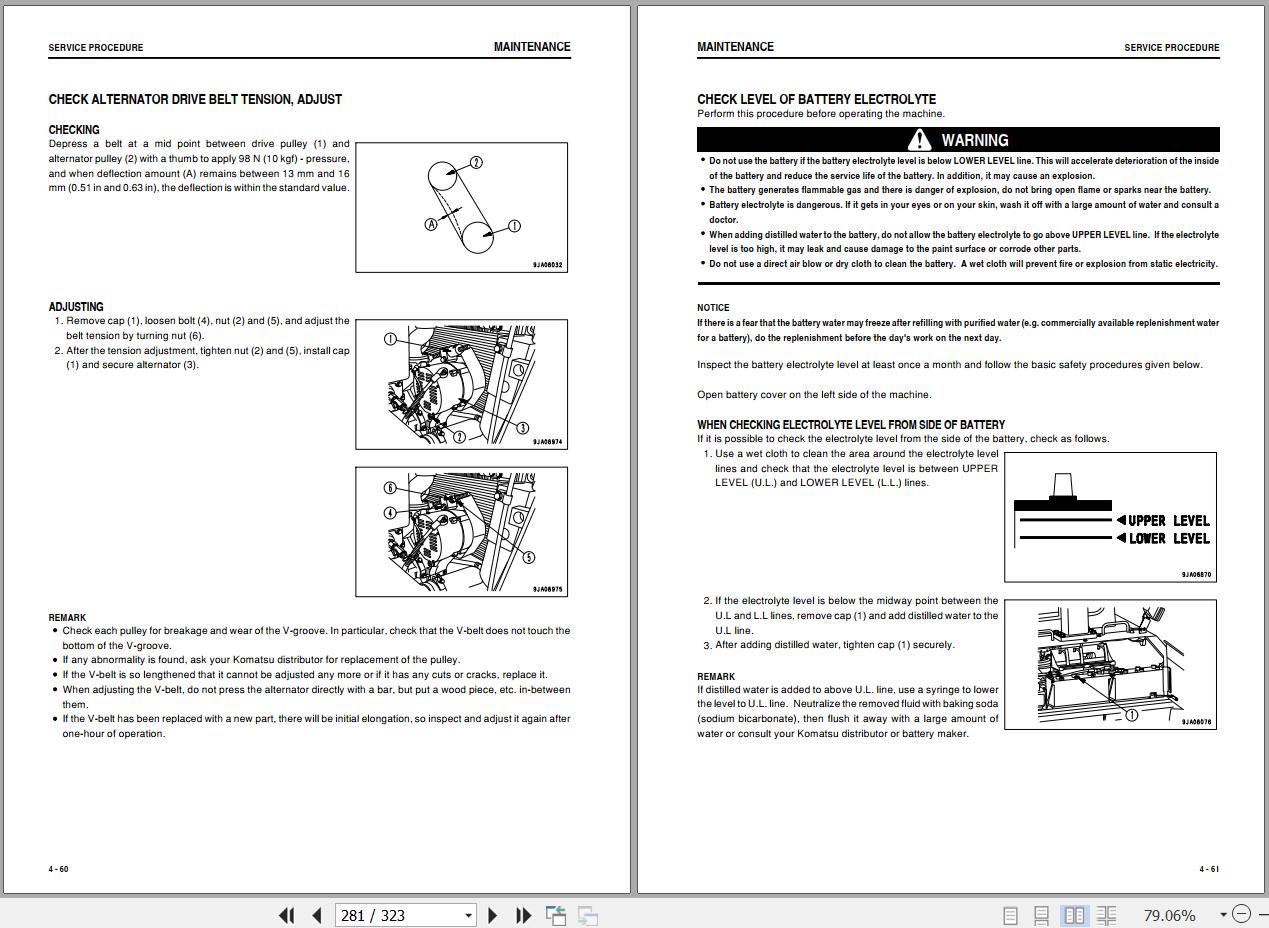1269x928 pixels.
Task: Click heading CHECK LEVEL OF BATTERY ELECTROLYTE
Action: coord(816,99)
